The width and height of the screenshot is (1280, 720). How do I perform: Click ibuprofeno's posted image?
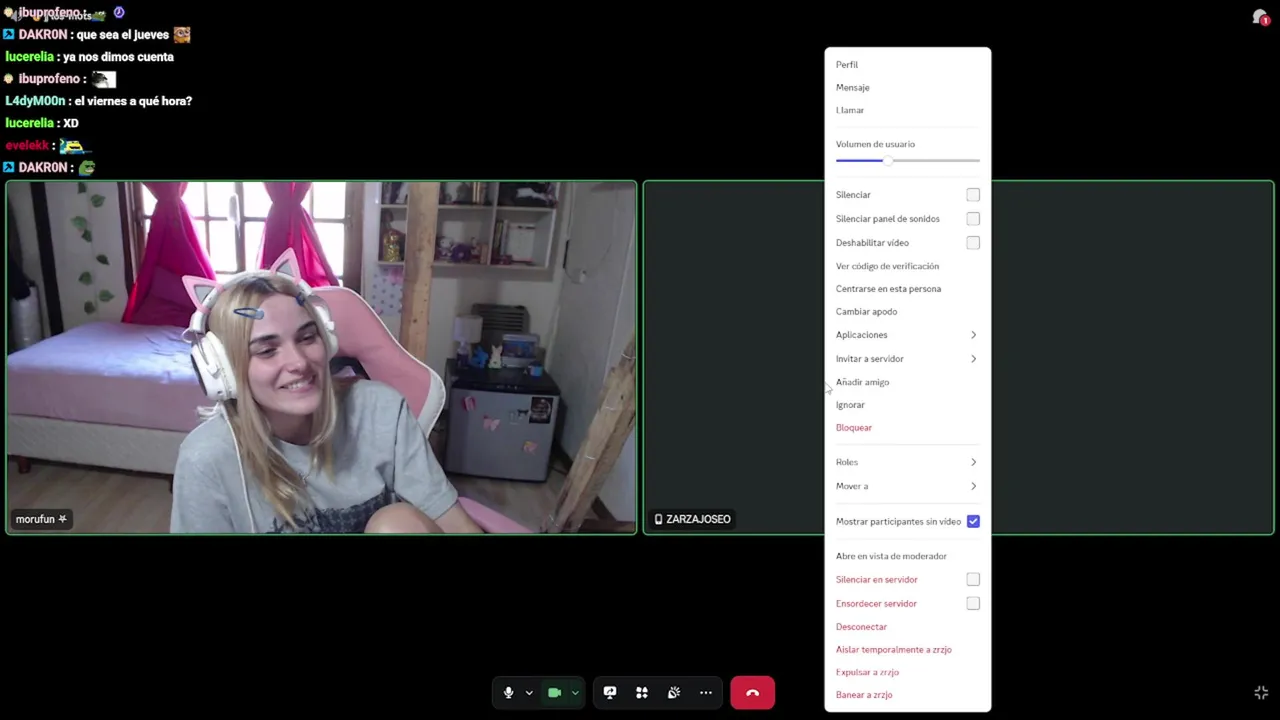[x=104, y=79]
